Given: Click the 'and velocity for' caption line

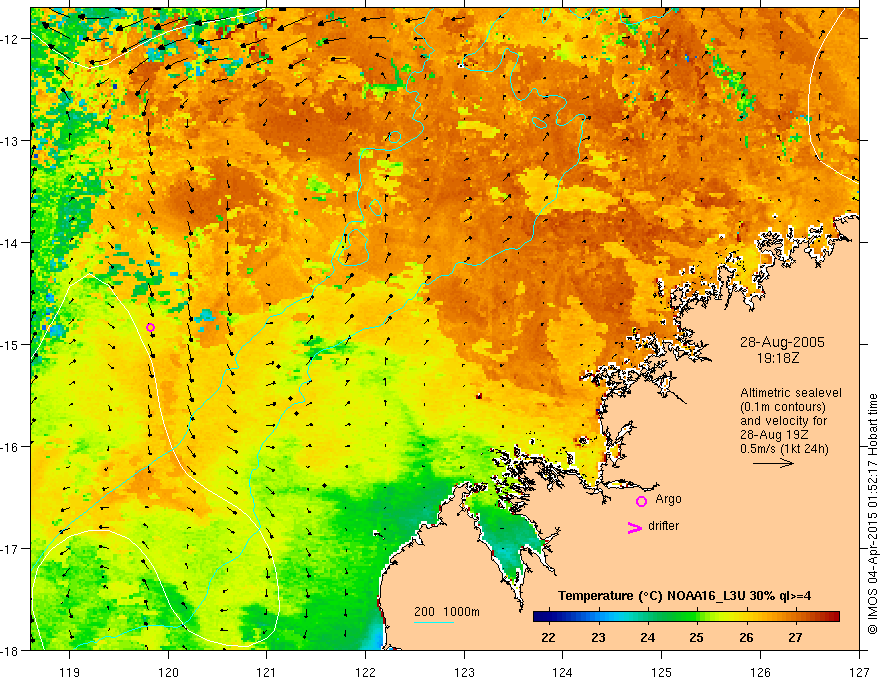Looking at the screenshot, I should click(783, 421).
